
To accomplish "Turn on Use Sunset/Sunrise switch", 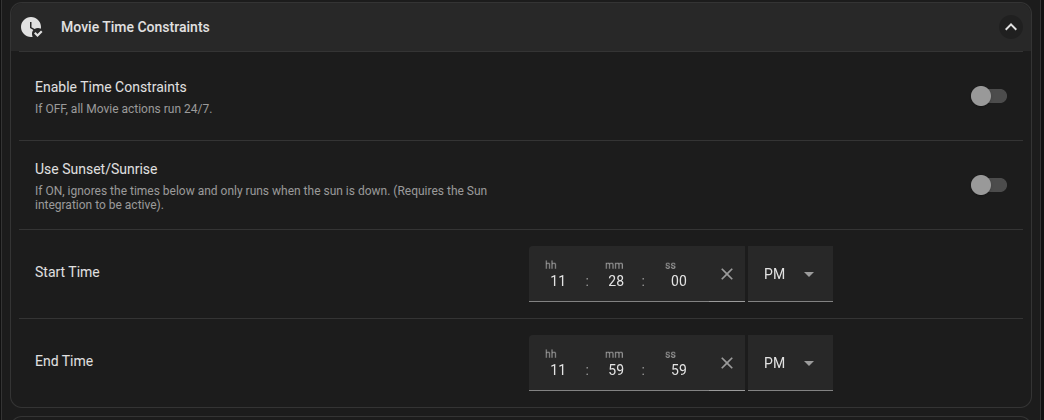I will (x=988, y=185).
